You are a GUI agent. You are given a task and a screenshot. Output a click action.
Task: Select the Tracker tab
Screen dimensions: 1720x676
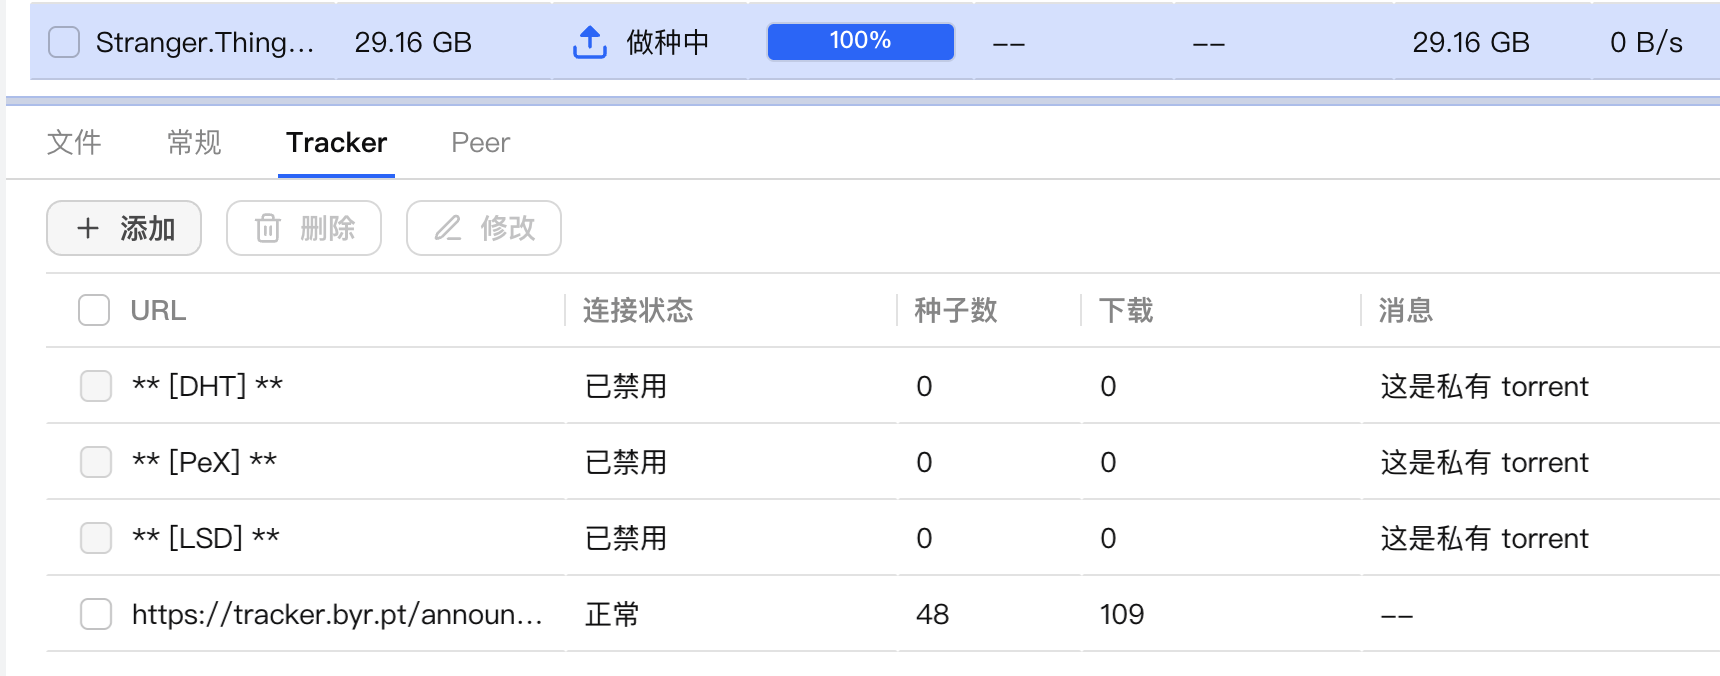click(x=336, y=142)
